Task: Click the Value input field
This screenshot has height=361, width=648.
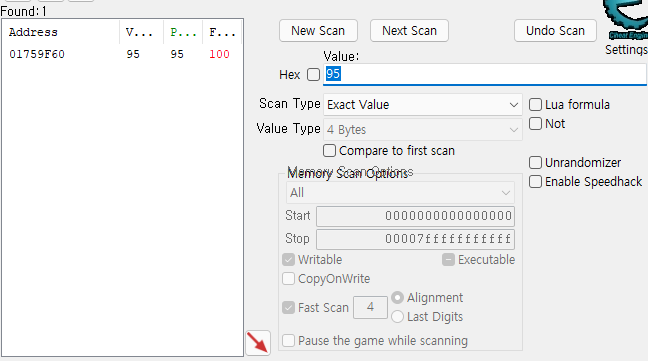Action: coord(484,74)
